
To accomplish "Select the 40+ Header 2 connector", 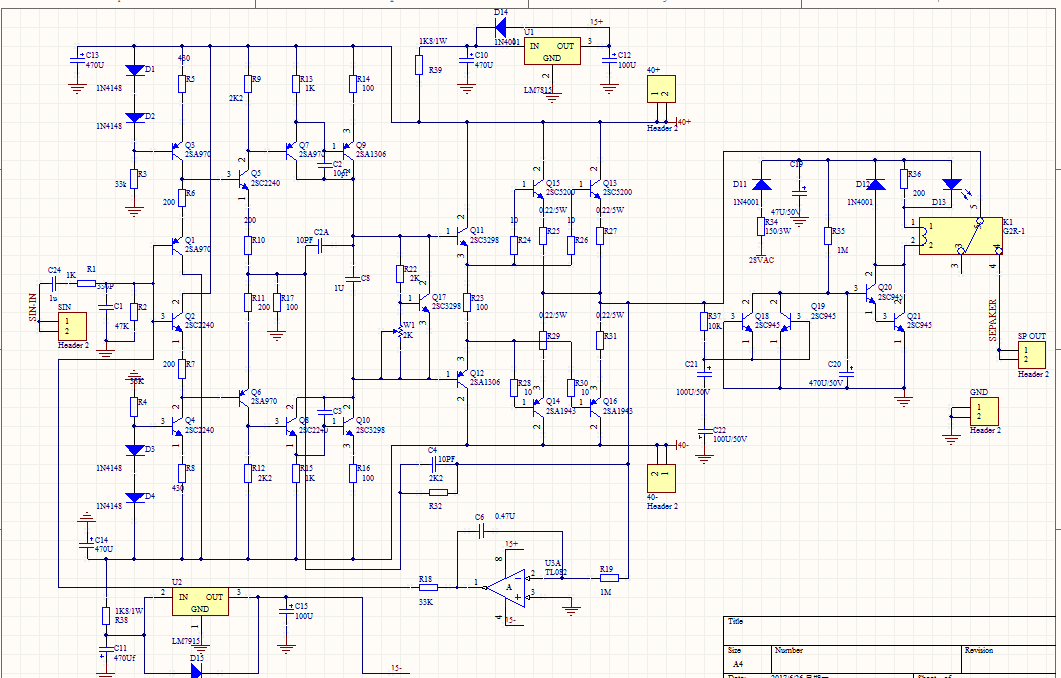I will [661, 89].
